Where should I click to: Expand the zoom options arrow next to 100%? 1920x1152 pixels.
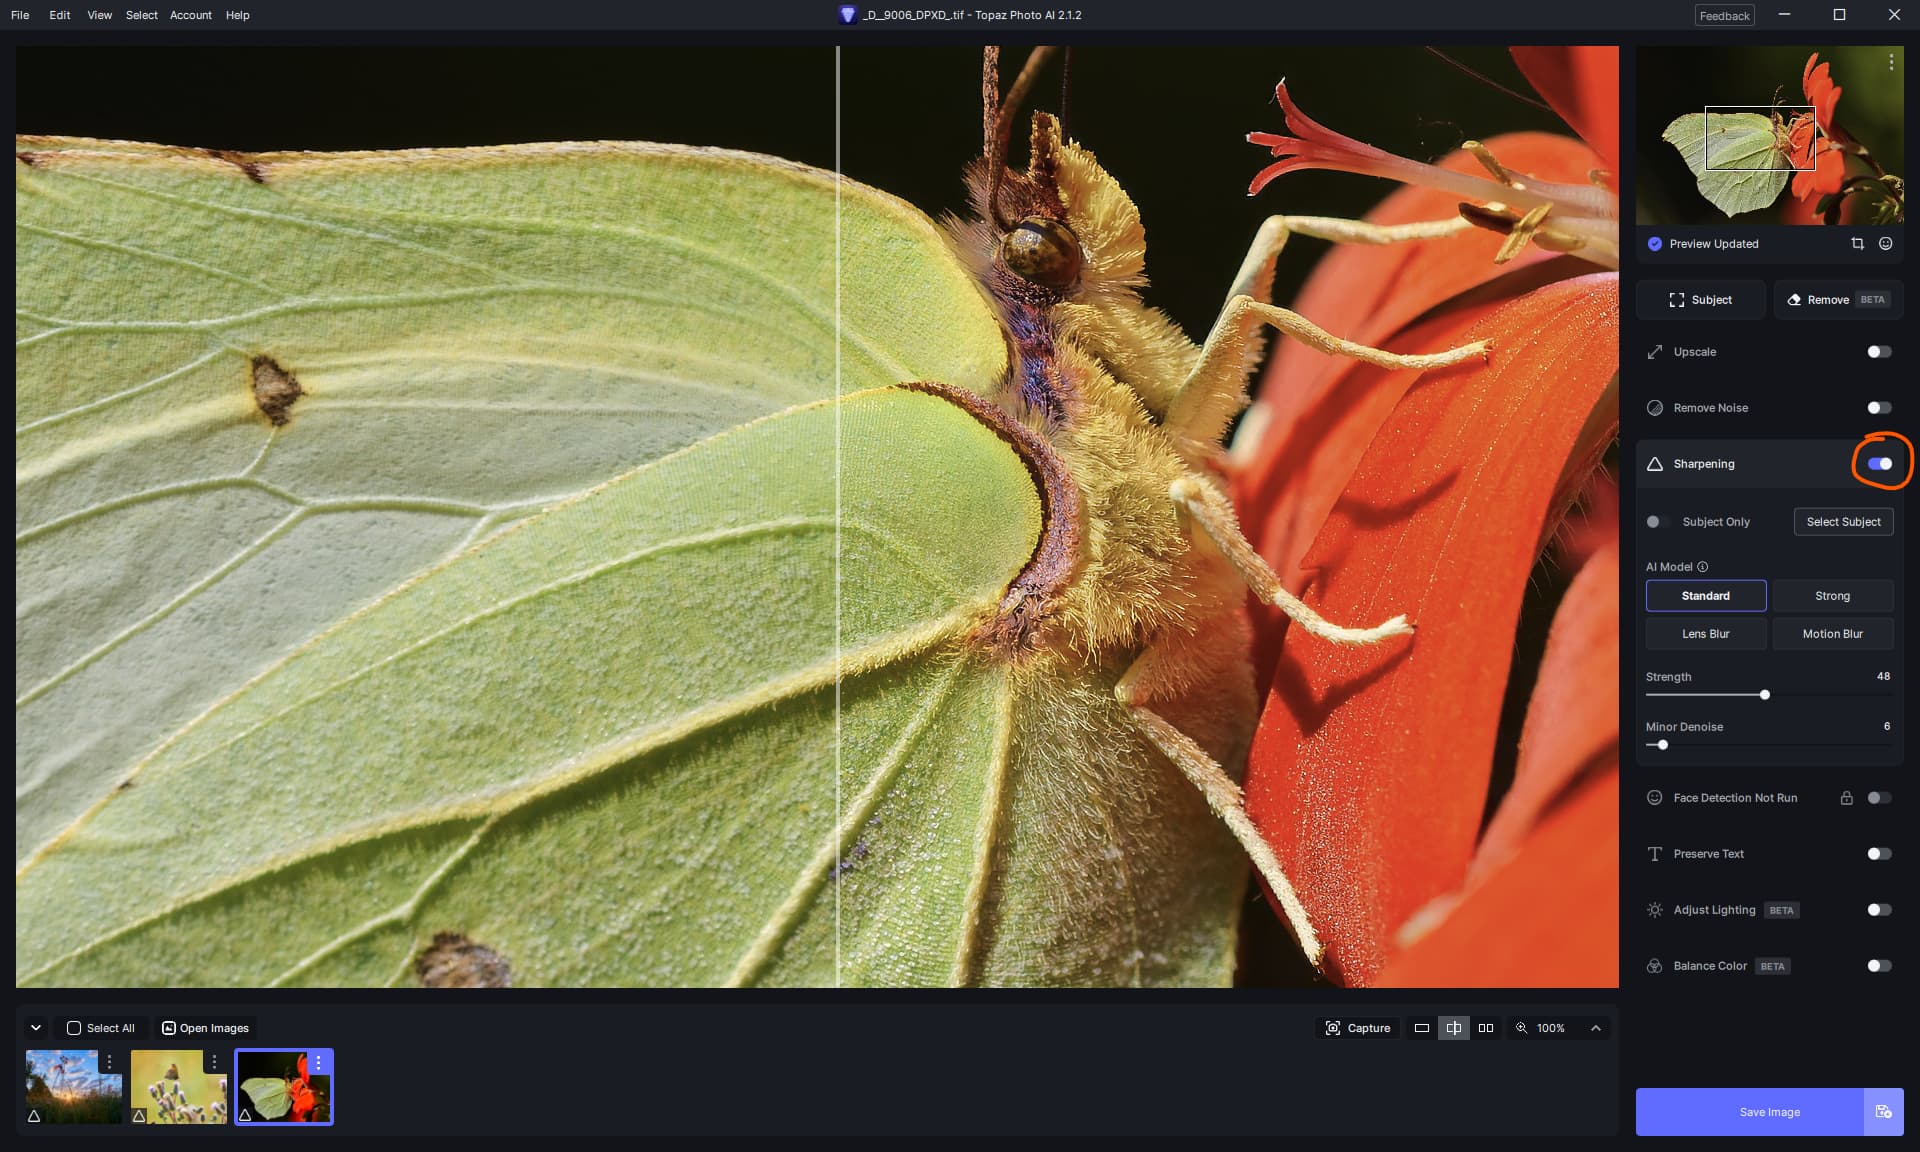(x=1595, y=1028)
